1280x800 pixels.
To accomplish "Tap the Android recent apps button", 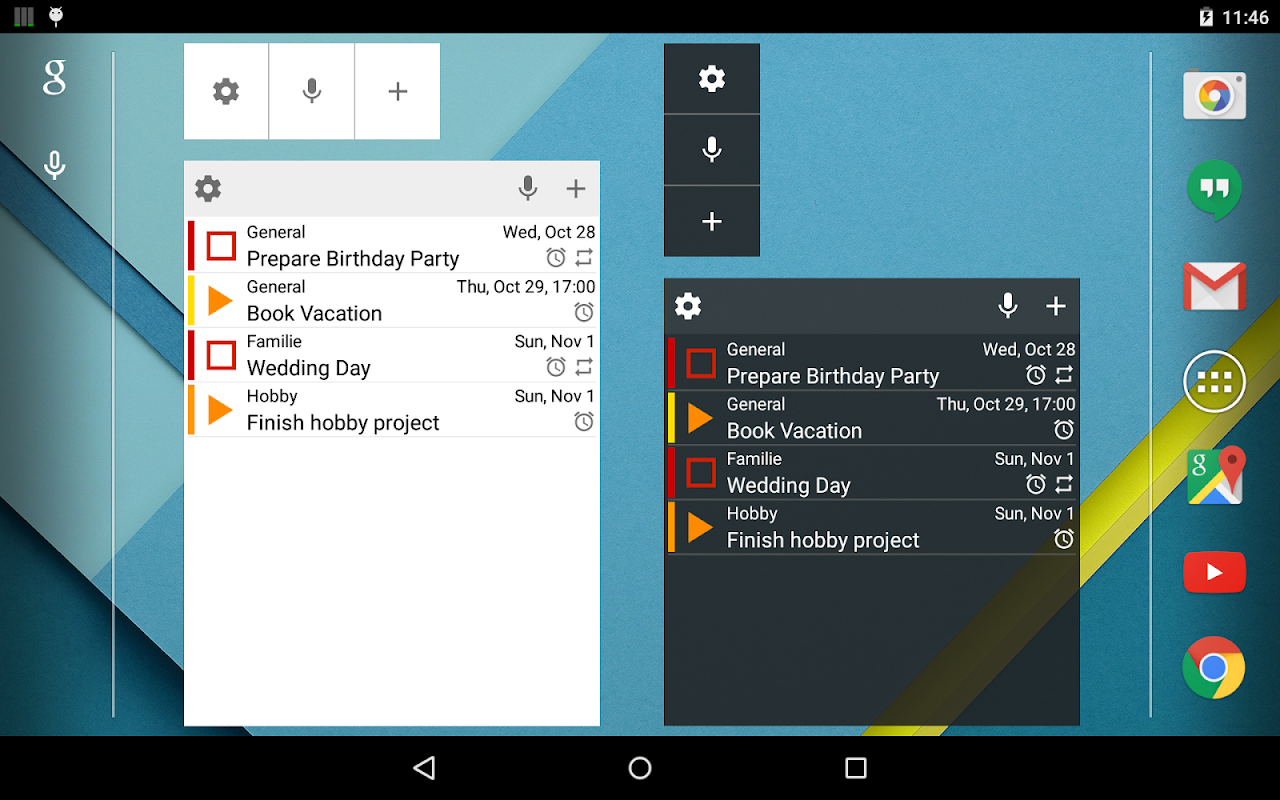I will [856, 768].
